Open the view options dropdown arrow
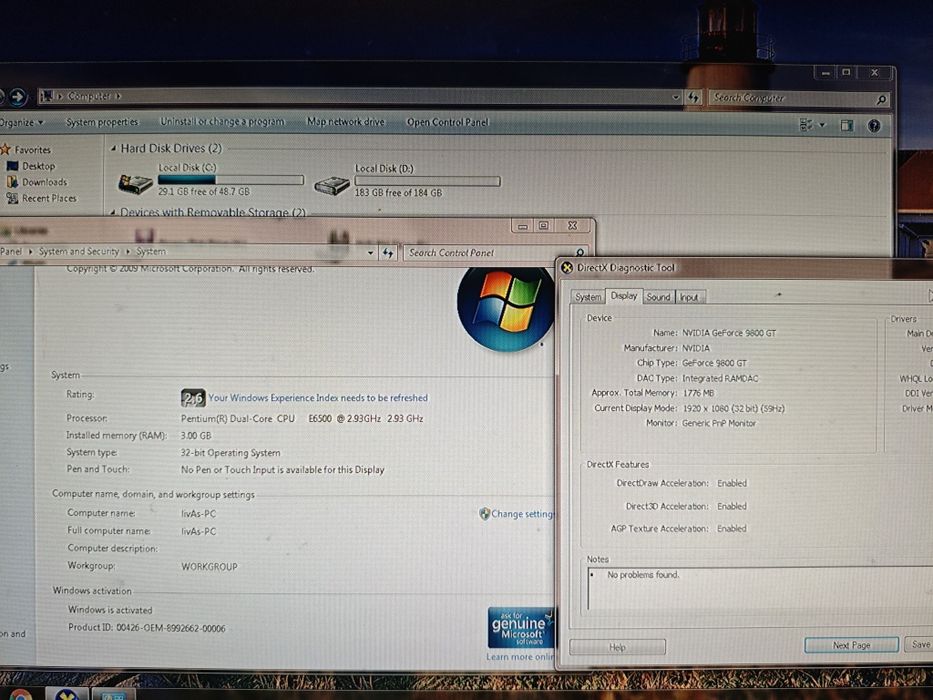Viewport: 933px width, 700px height. (x=822, y=125)
